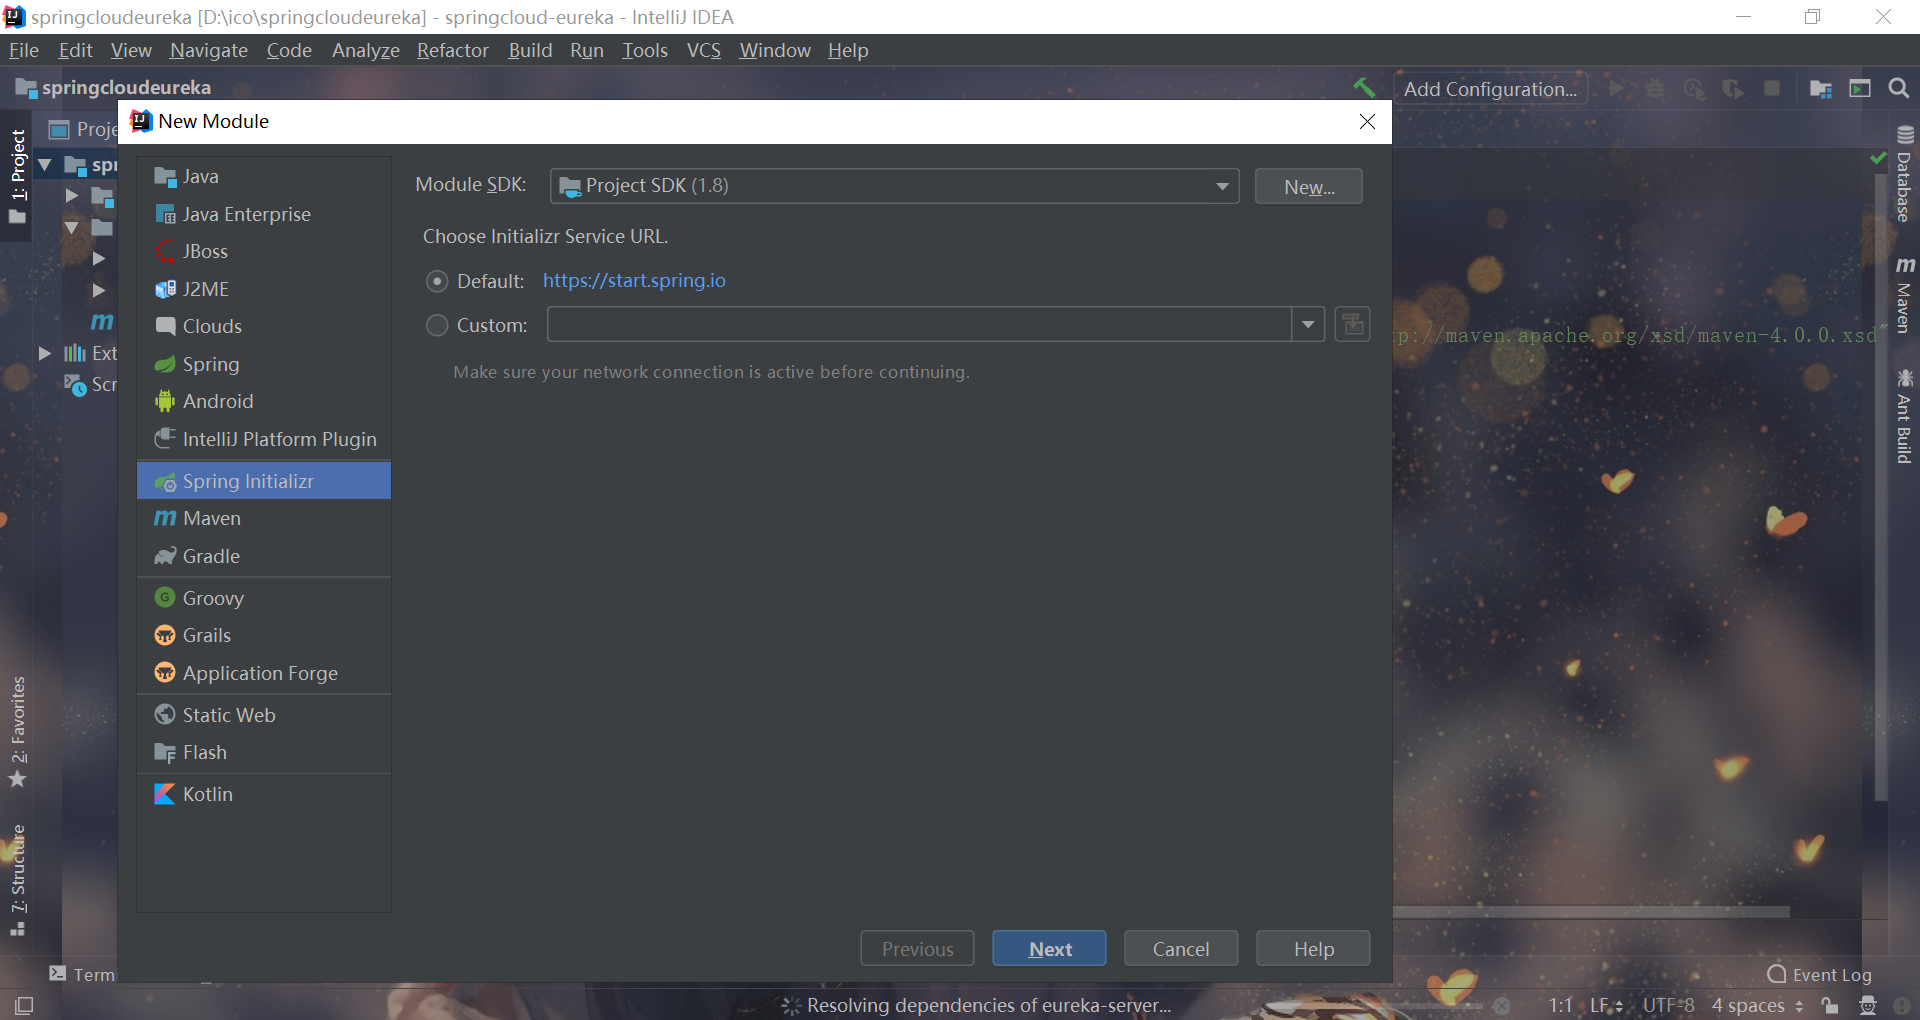Open the Build menu
The image size is (1920, 1020).
[530, 50]
